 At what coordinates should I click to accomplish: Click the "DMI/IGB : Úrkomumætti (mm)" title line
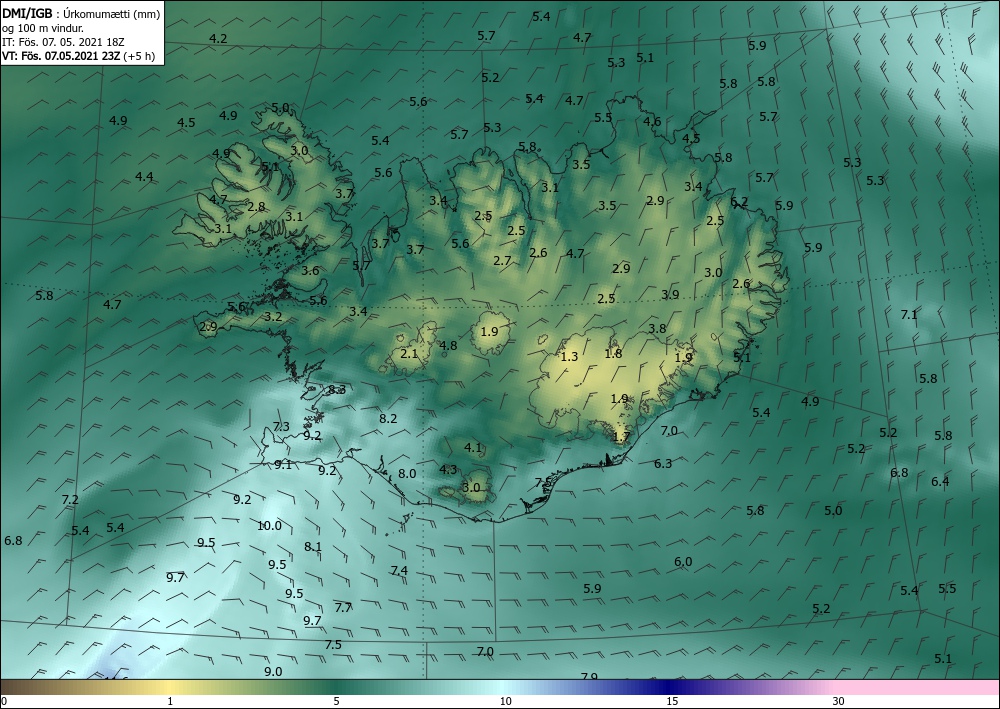(81, 14)
